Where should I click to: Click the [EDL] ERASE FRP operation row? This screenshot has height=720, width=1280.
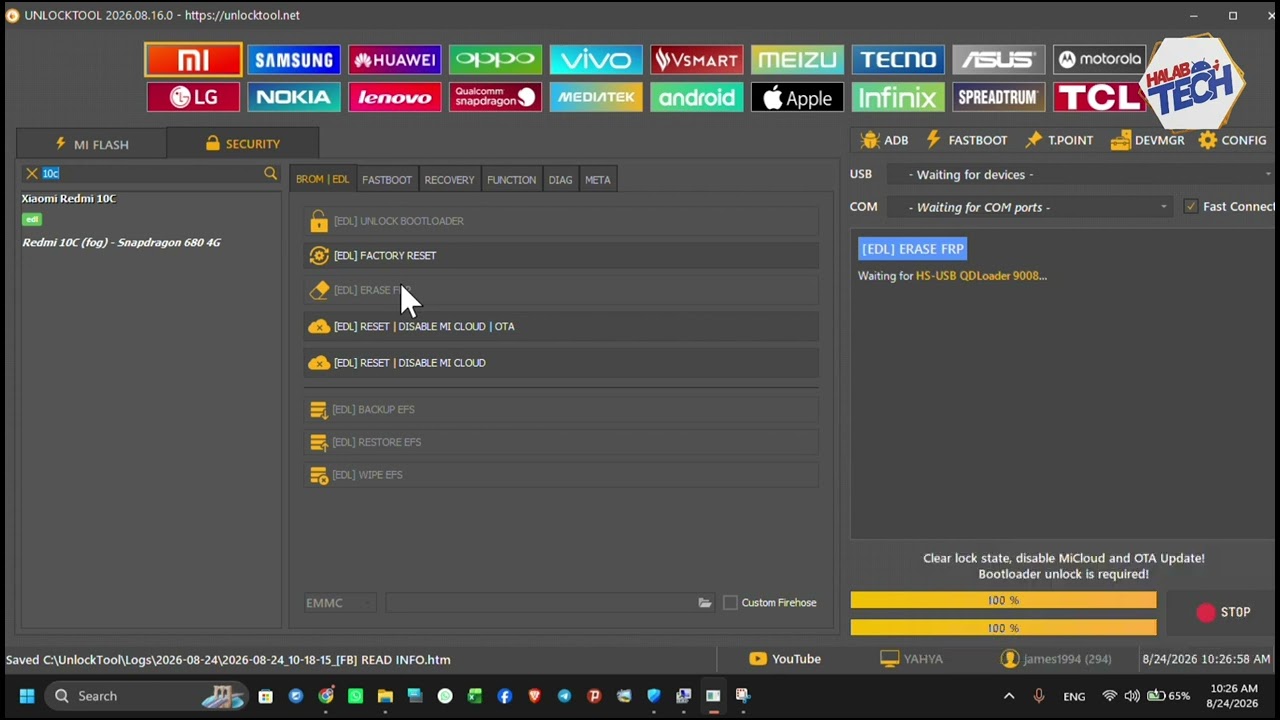pyautogui.click(x=561, y=290)
